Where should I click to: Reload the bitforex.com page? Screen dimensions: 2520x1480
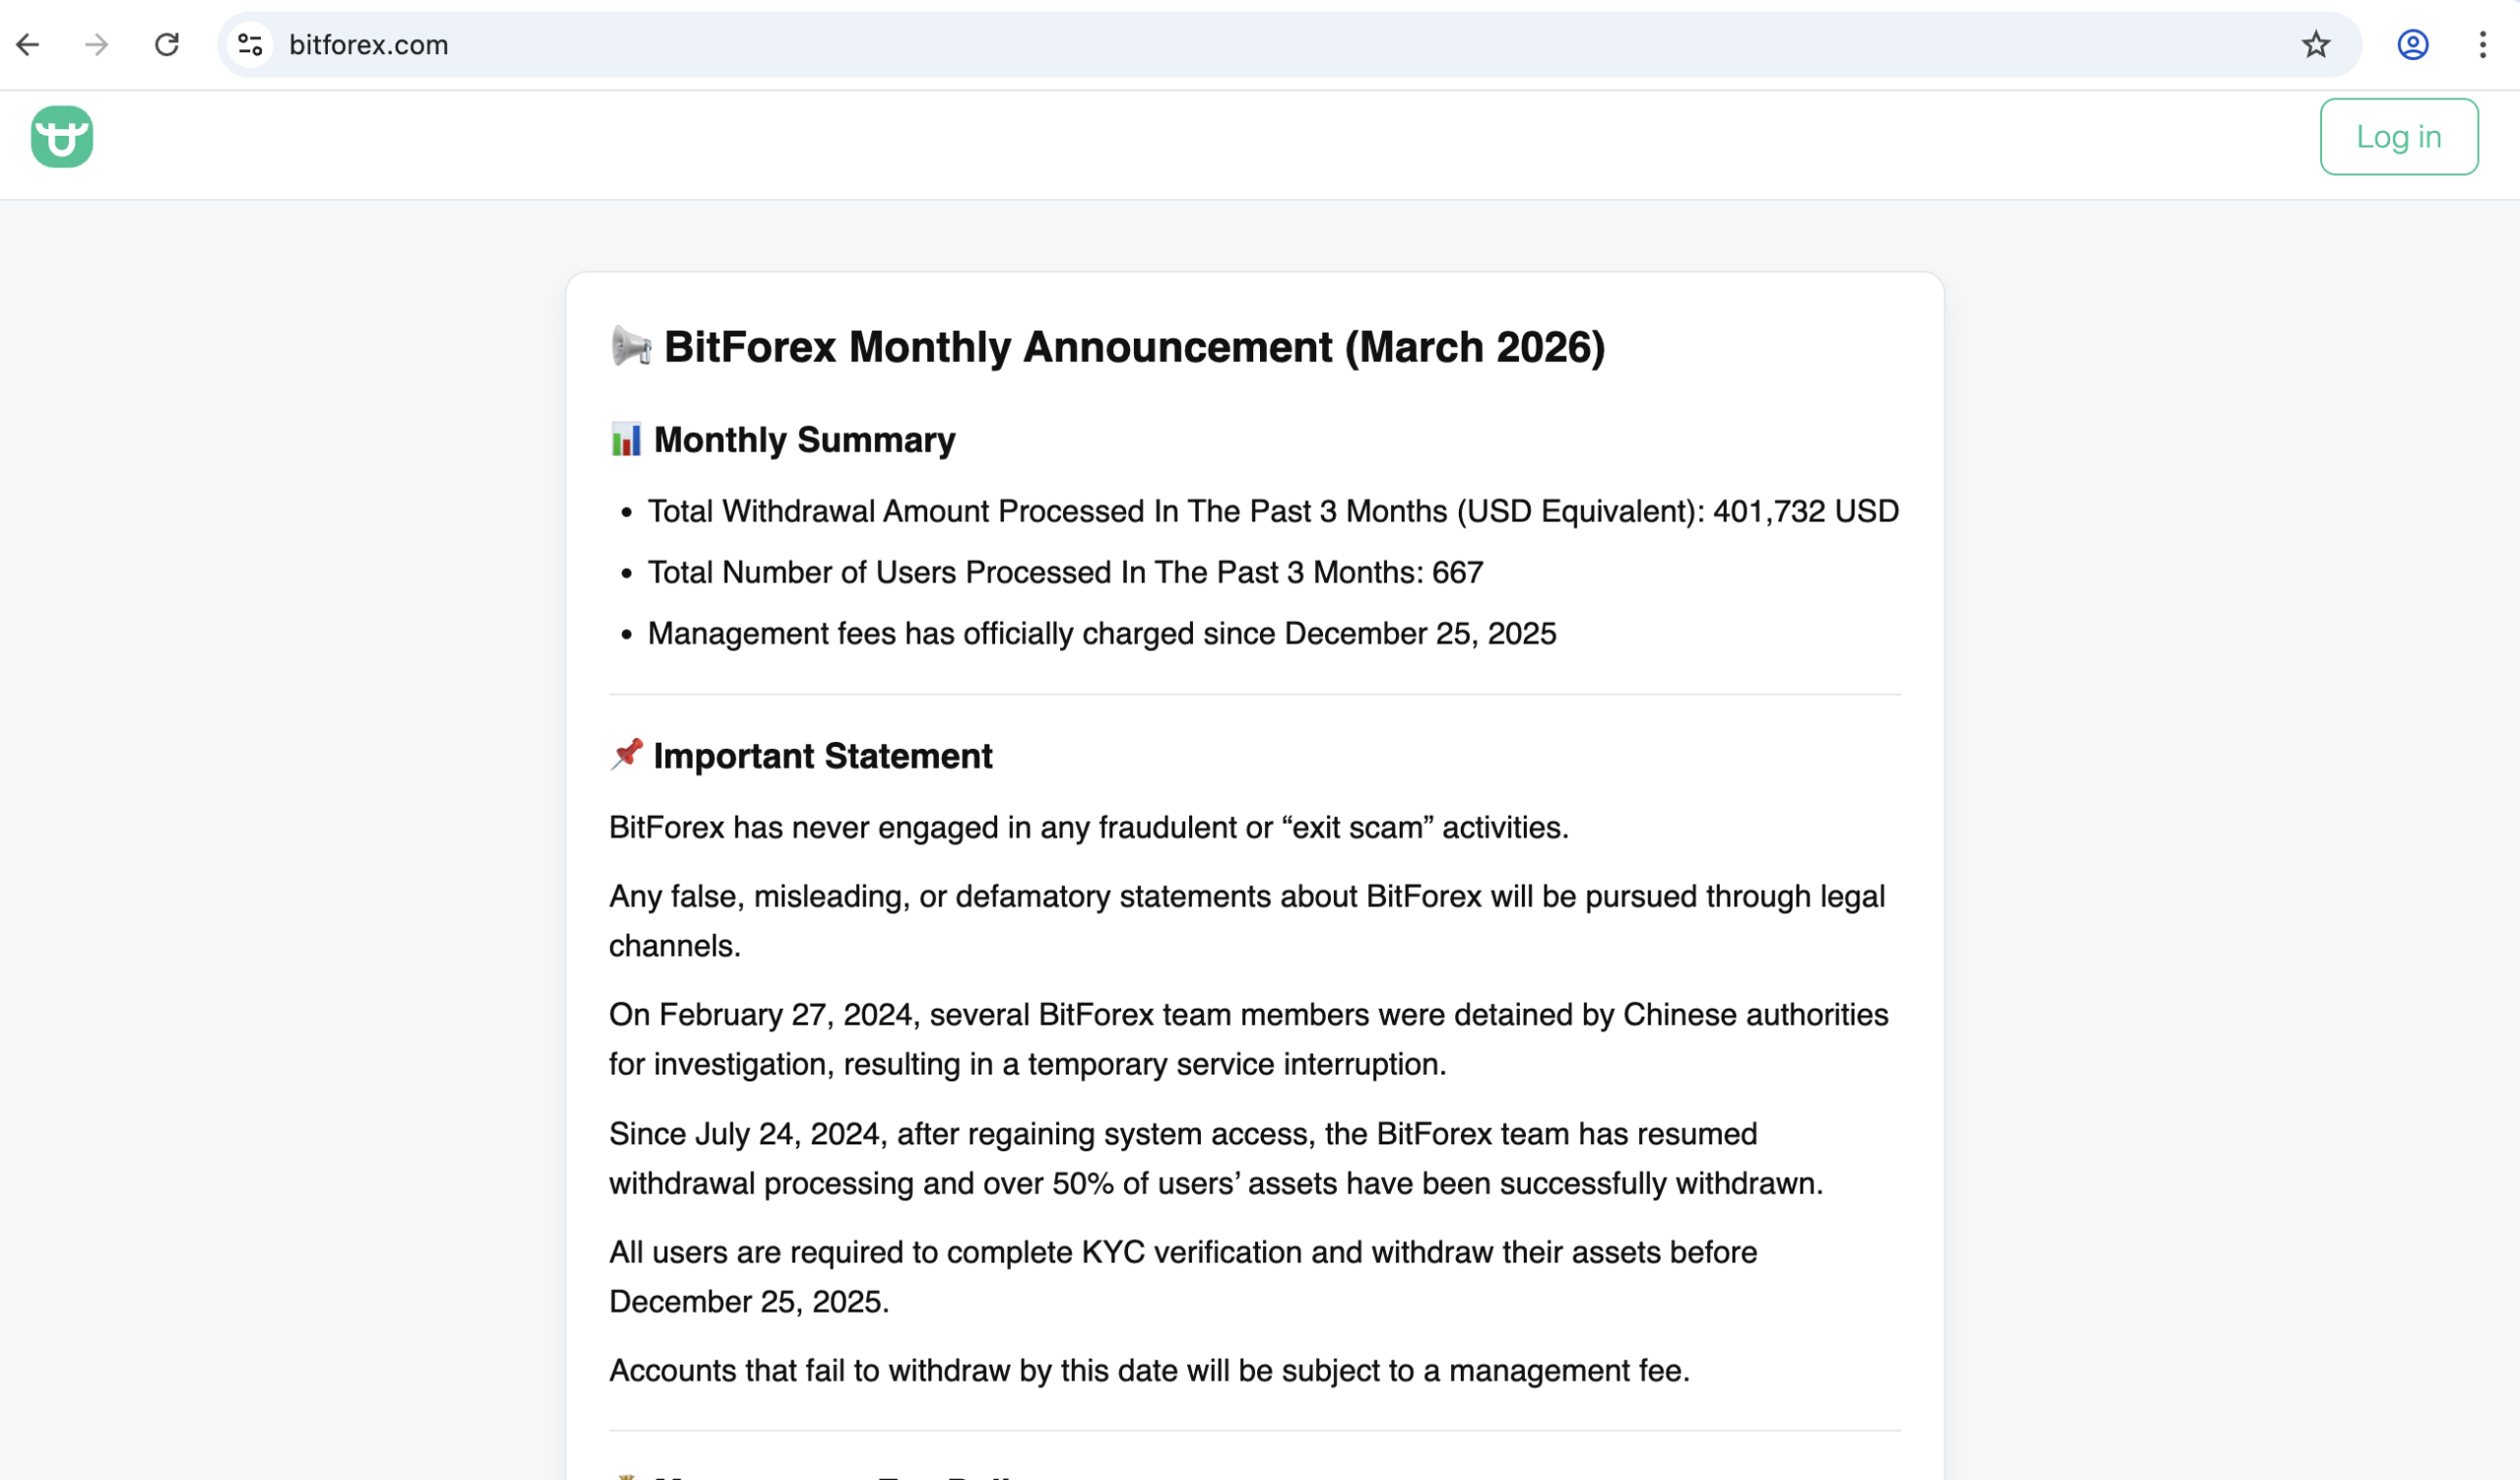[168, 44]
